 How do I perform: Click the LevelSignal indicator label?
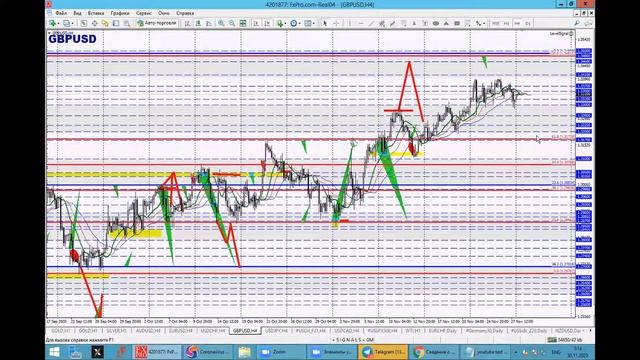561,33
